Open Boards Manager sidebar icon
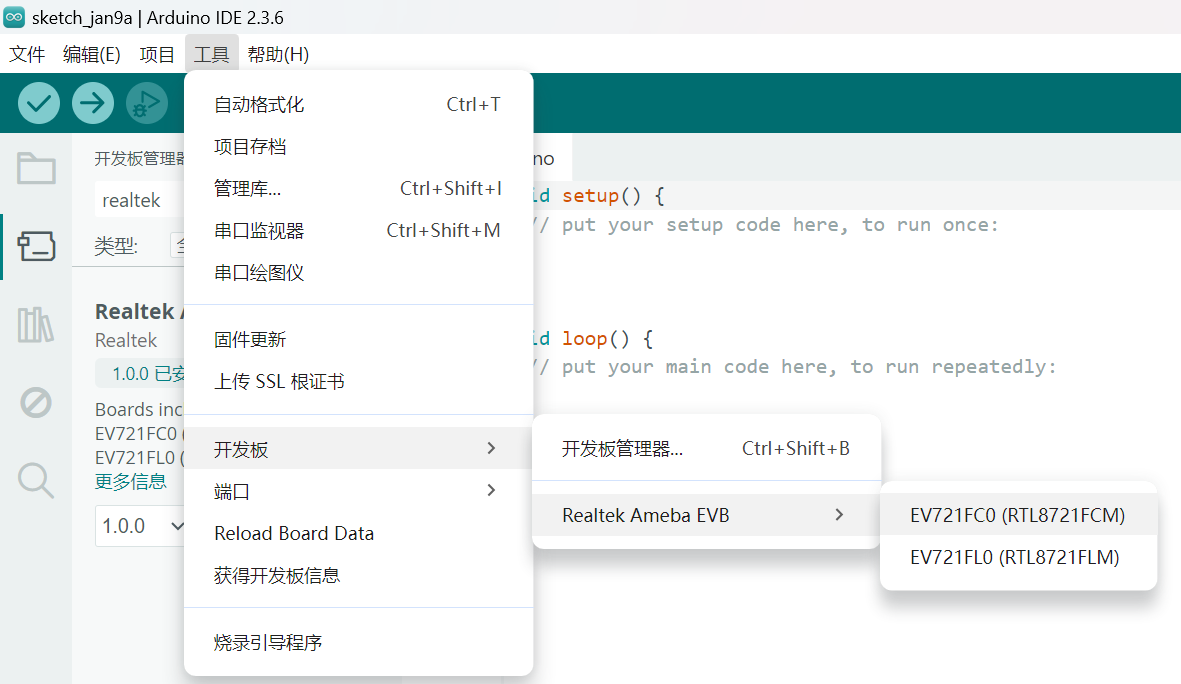The height and width of the screenshot is (684, 1181). (x=36, y=246)
